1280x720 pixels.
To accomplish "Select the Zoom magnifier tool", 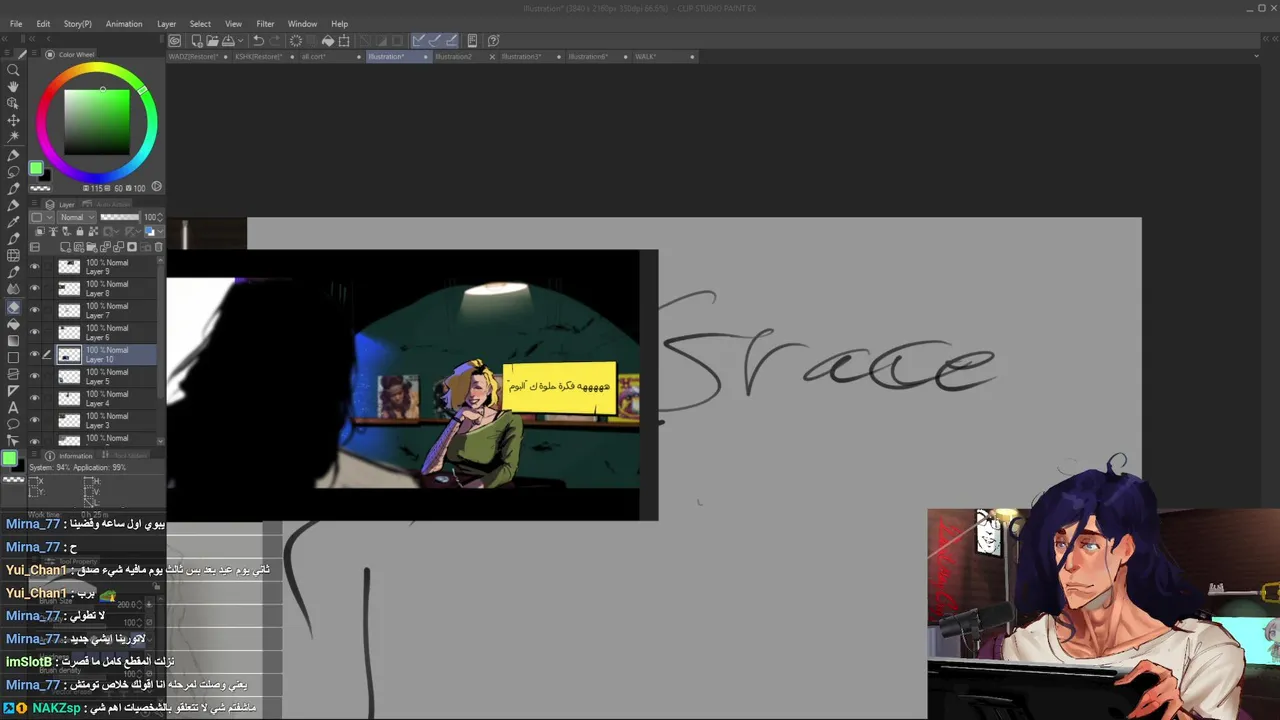I will [x=13, y=70].
